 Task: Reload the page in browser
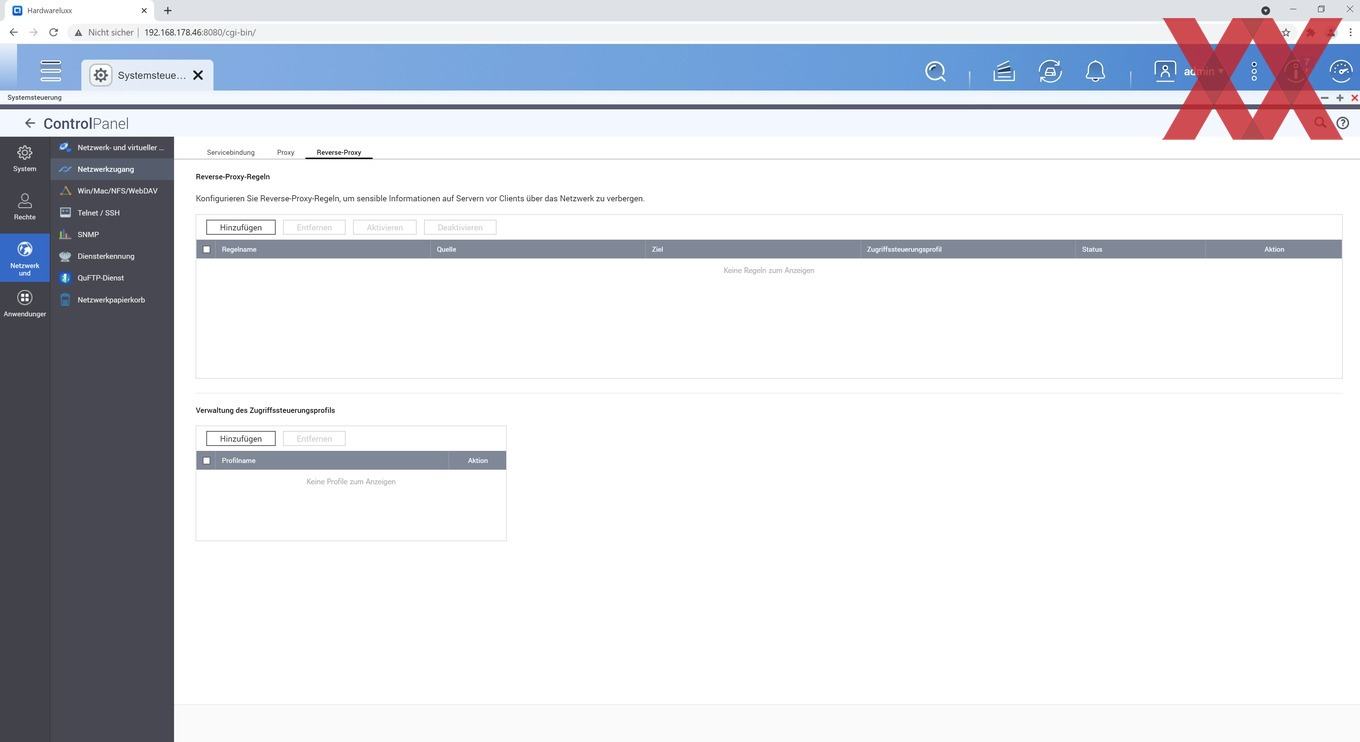point(53,32)
